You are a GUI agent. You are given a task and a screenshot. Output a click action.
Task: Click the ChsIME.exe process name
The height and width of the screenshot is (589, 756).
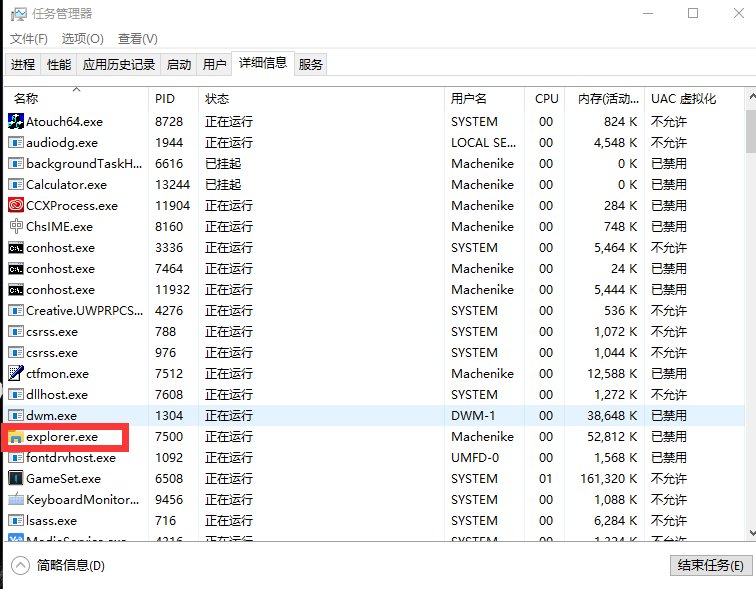click(x=59, y=227)
